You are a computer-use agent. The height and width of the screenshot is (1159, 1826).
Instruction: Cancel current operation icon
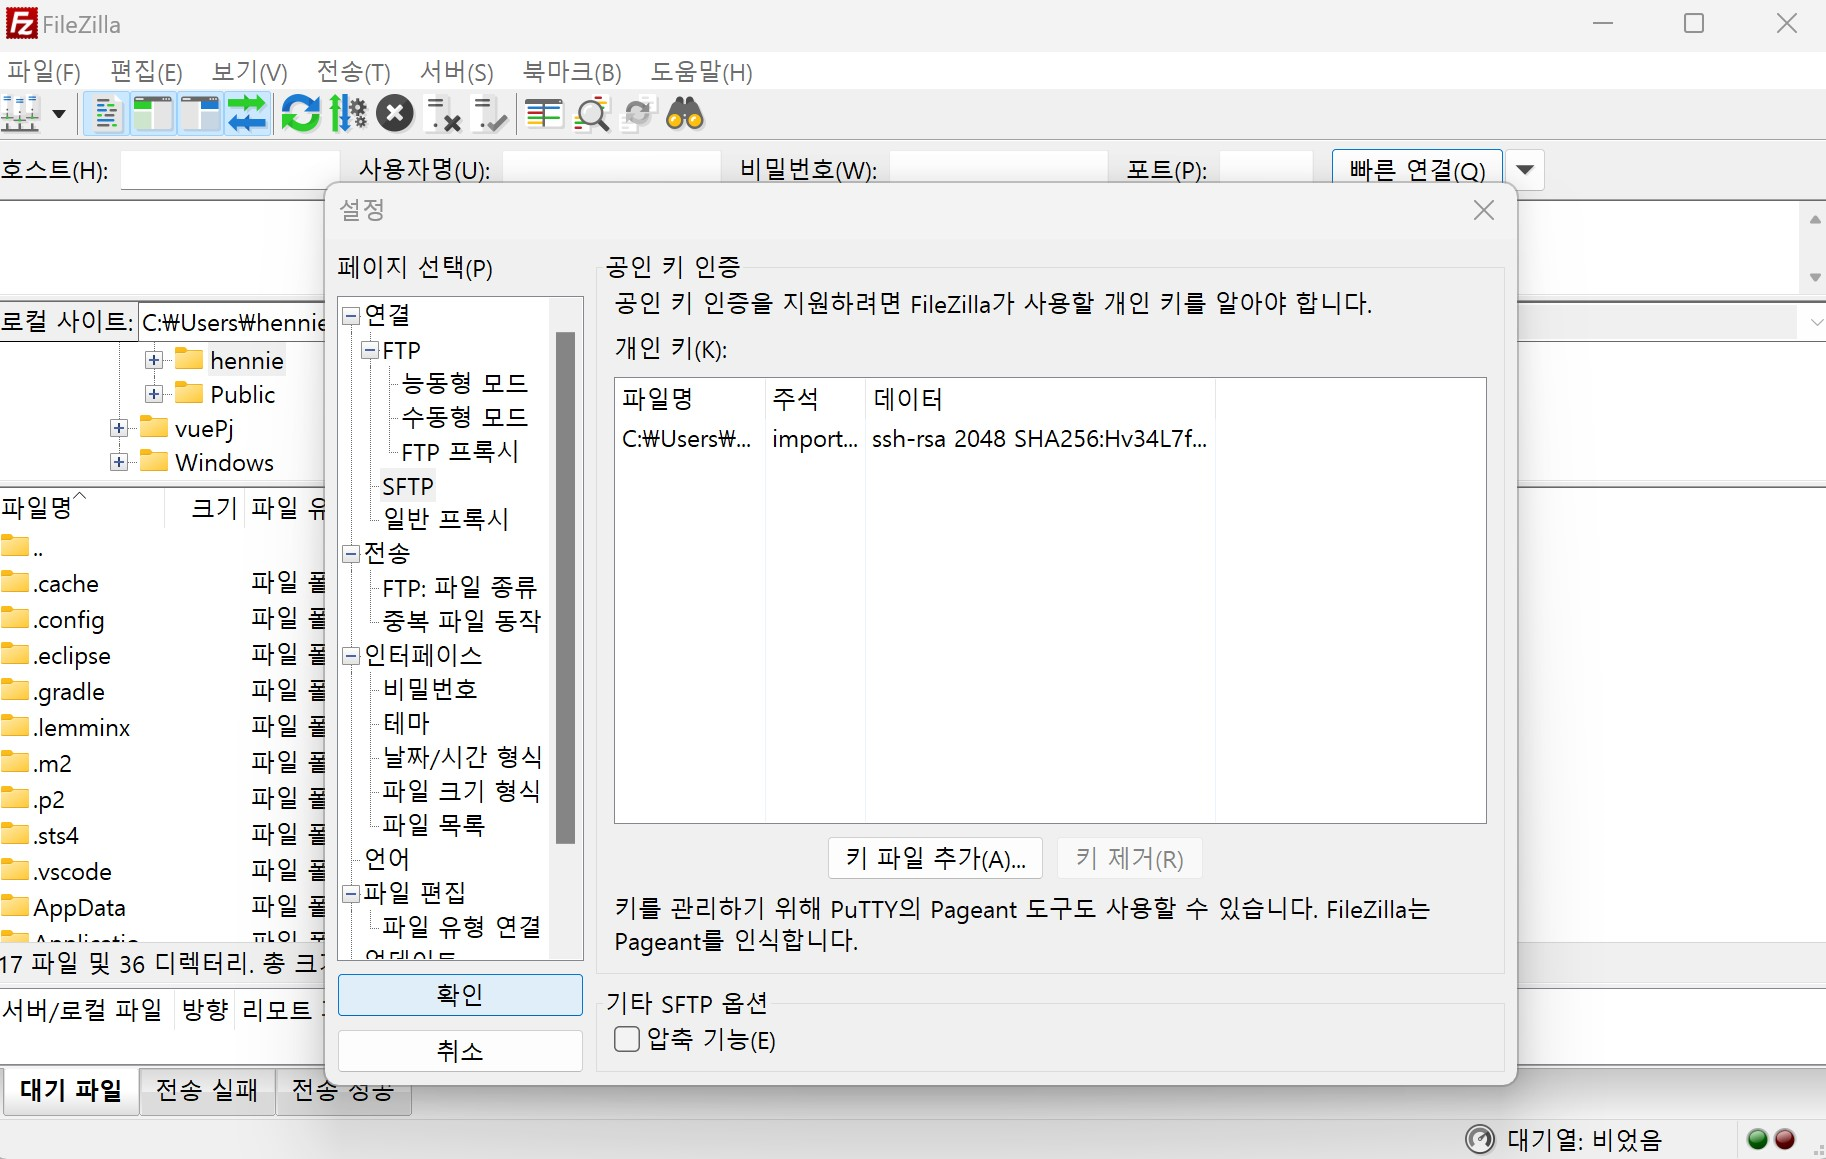coord(395,114)
